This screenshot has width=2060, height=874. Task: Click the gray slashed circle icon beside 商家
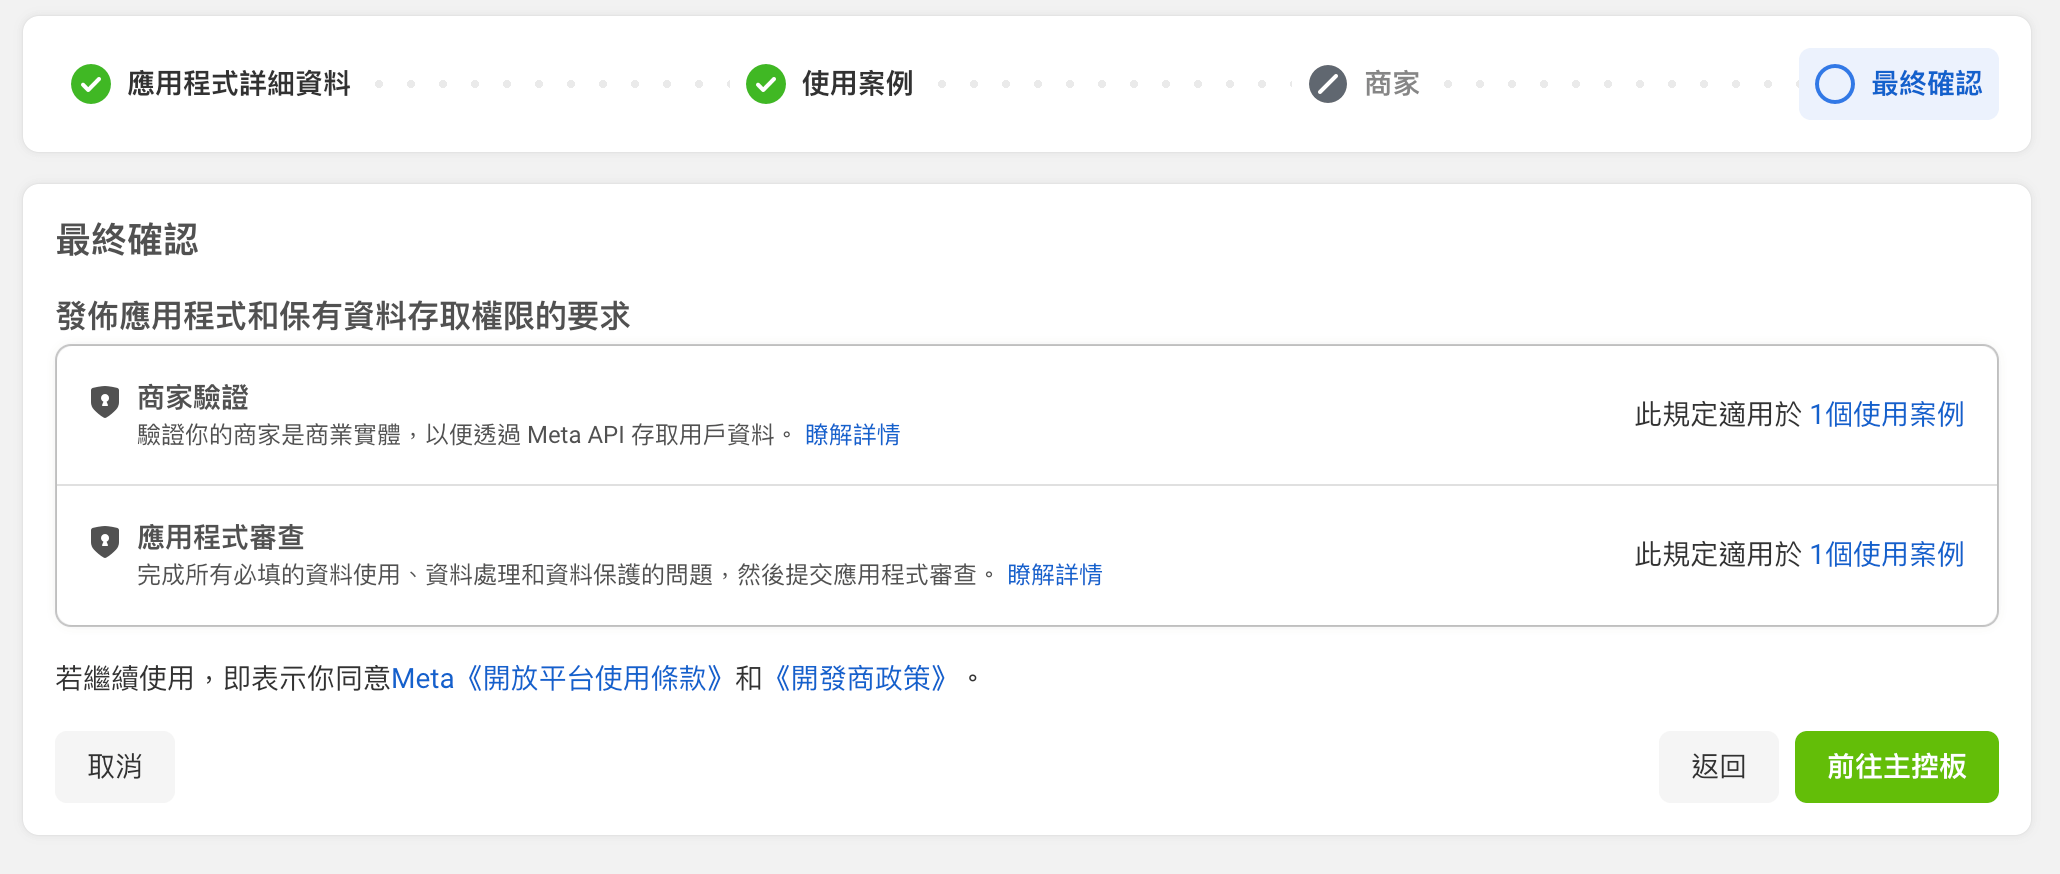point(1328,84)
